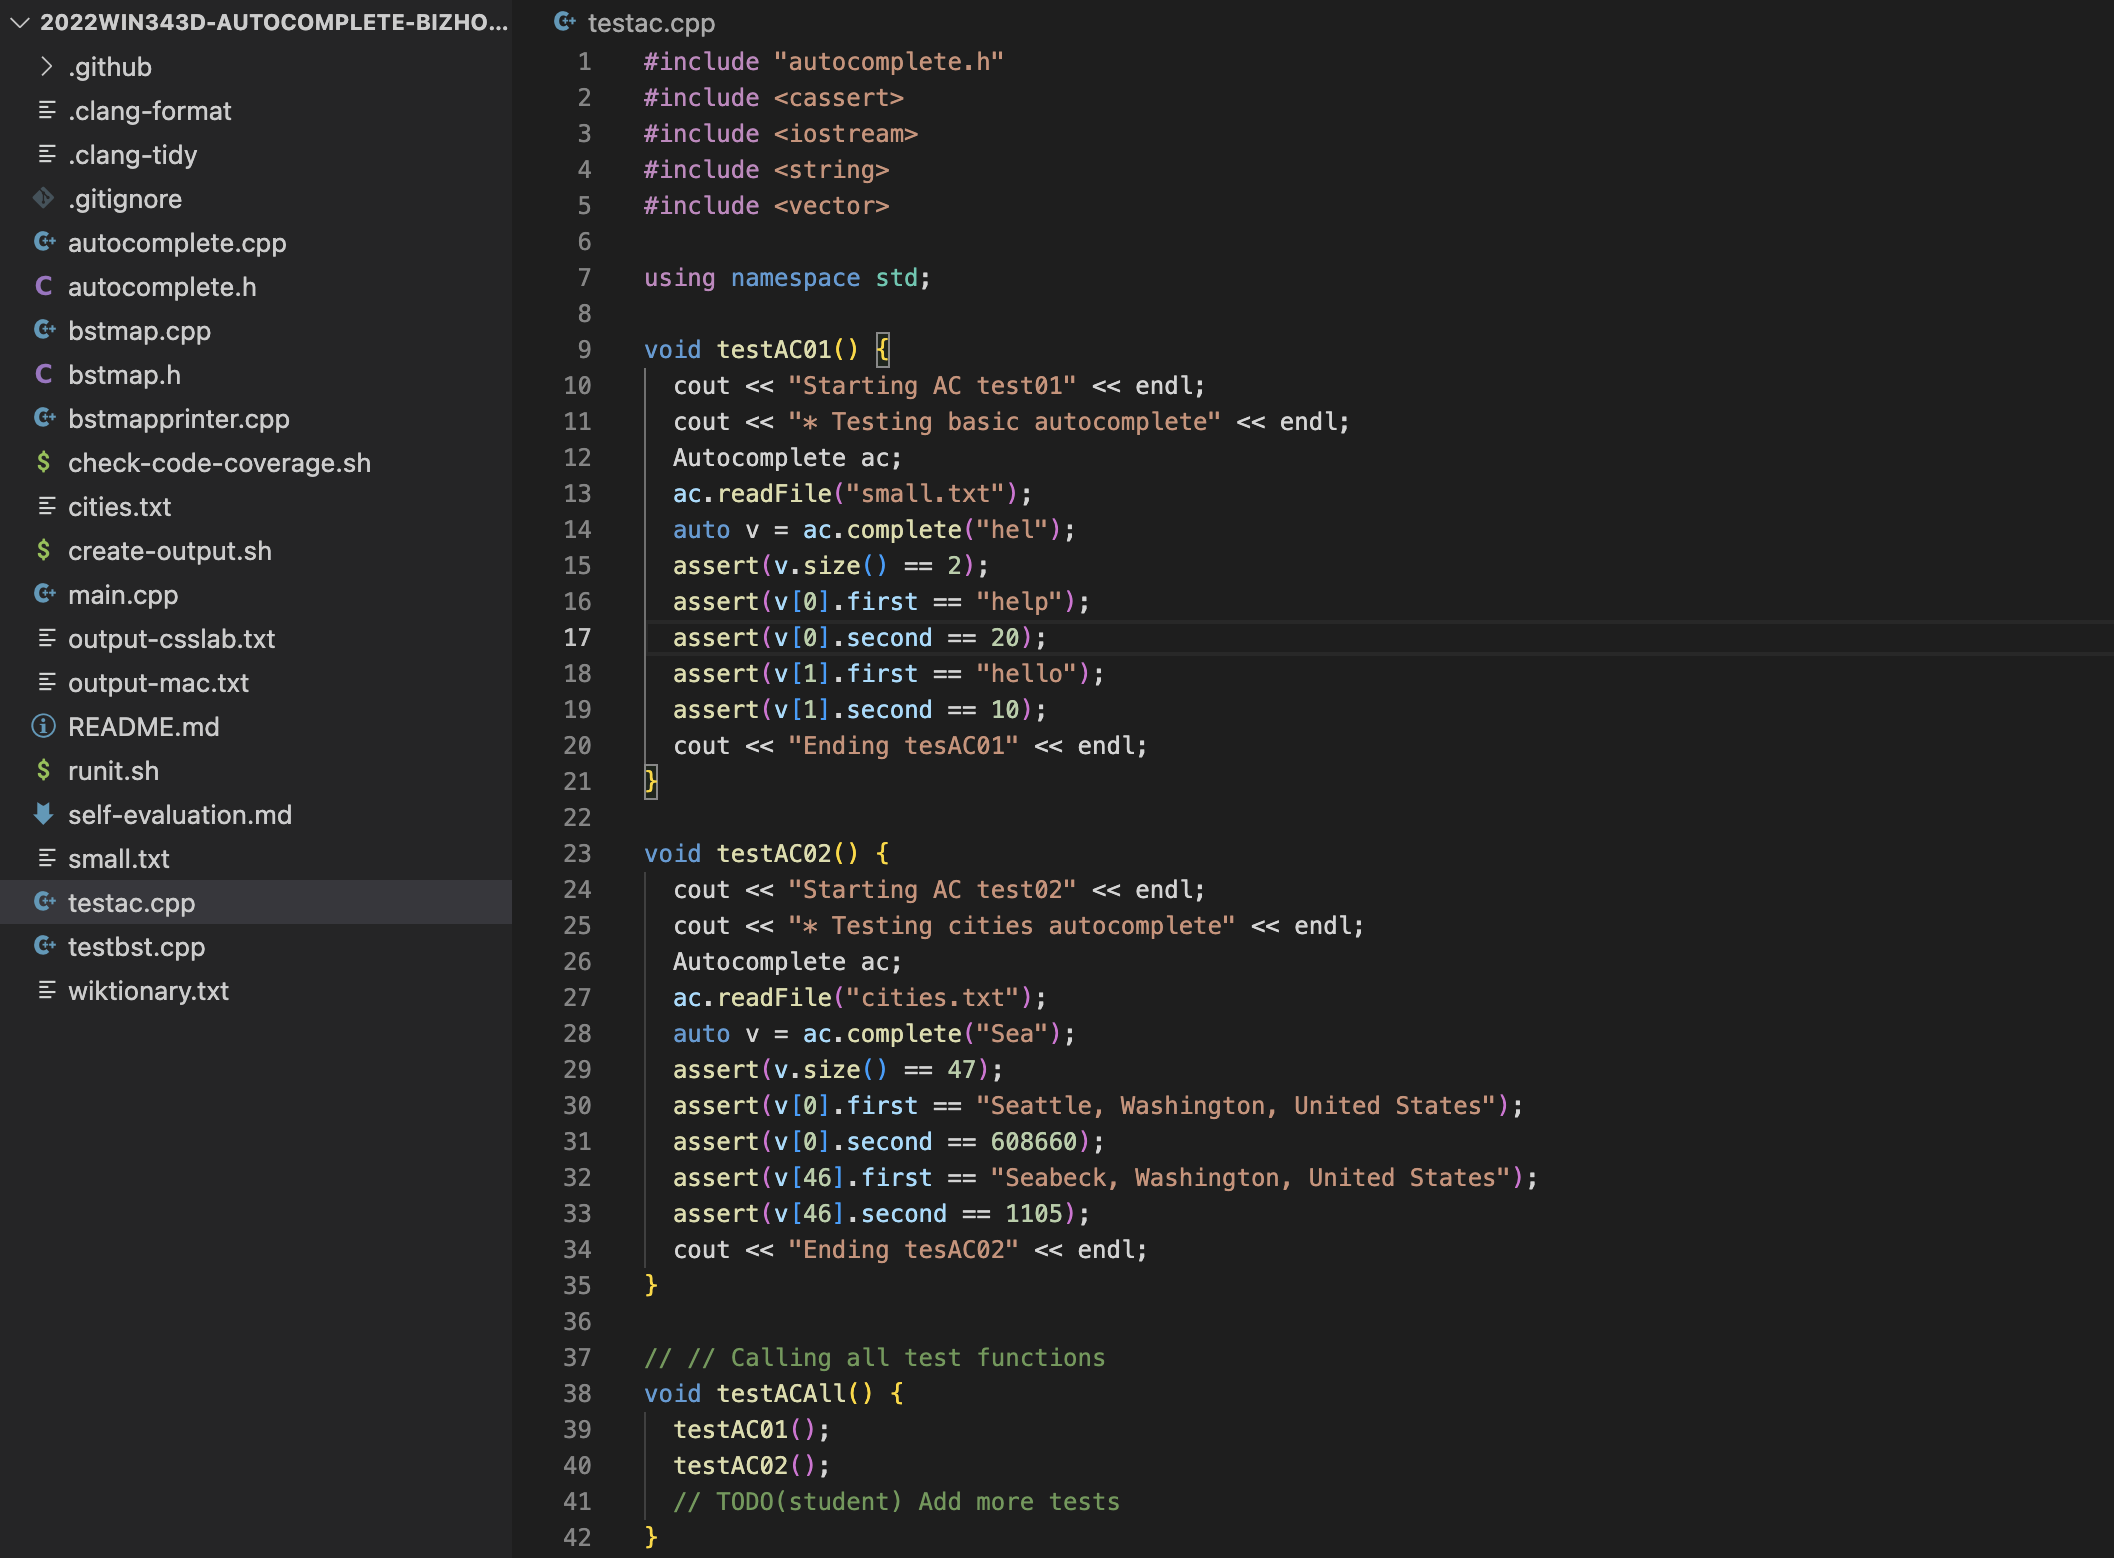Image resolution: width=2114 pixels, height=1558 pixels.
Task: Select output-mac.txt in the explorer
Action: [158, 682]
